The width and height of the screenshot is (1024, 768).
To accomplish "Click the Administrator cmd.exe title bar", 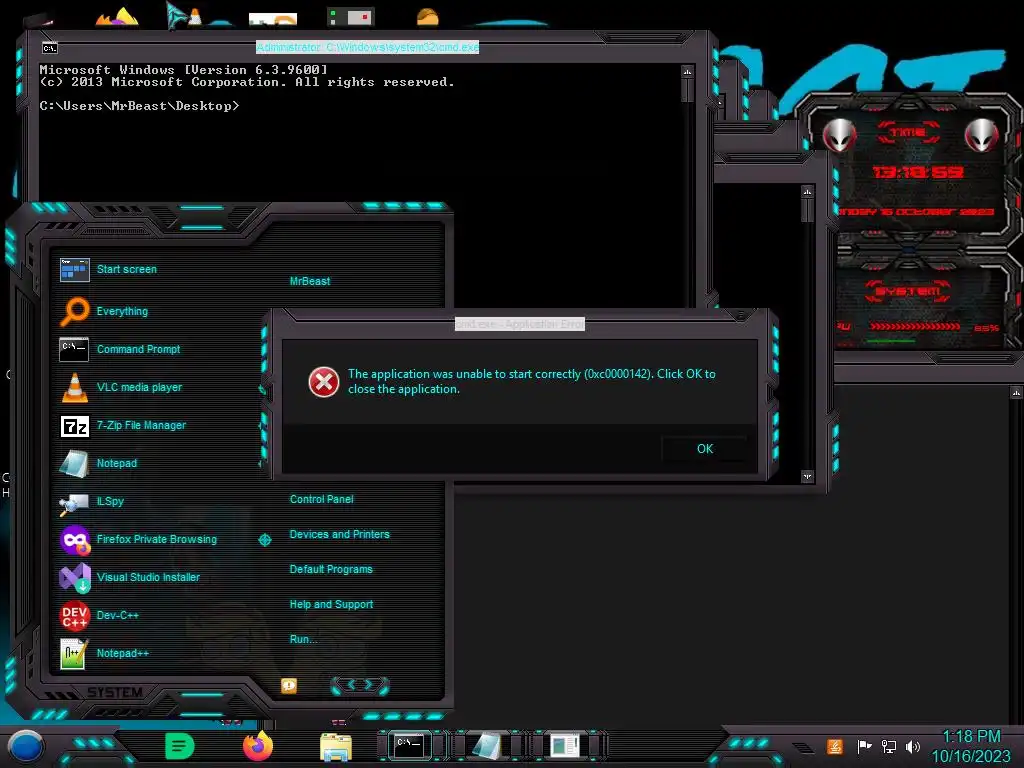I will click(x=368, y=47).
